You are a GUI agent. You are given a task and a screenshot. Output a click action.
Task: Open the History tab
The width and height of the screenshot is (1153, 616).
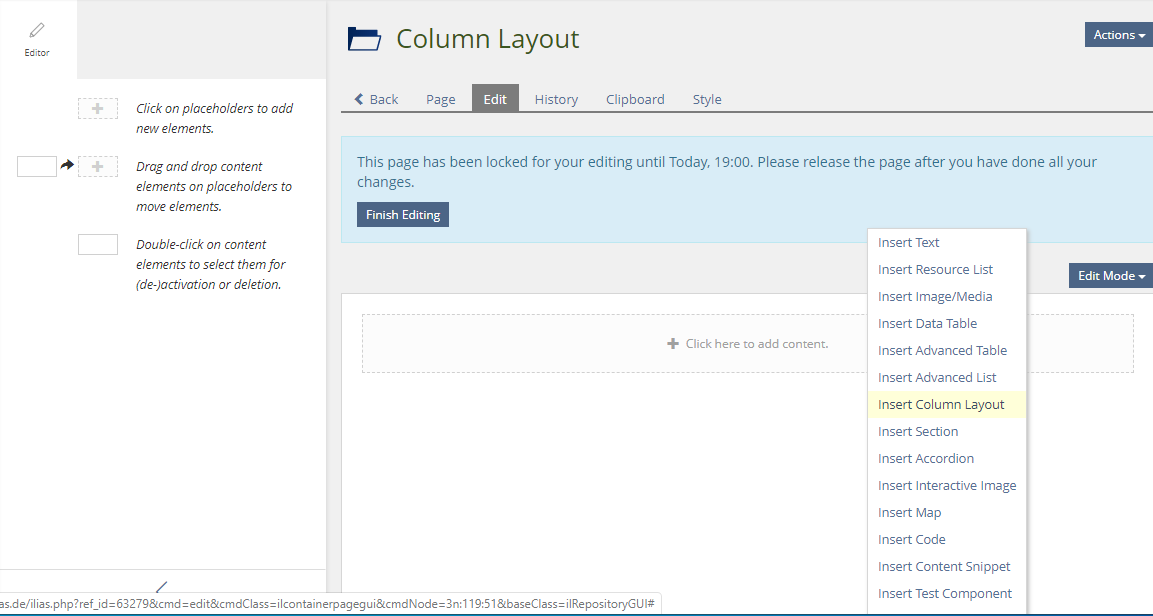(x=556, y=99)
